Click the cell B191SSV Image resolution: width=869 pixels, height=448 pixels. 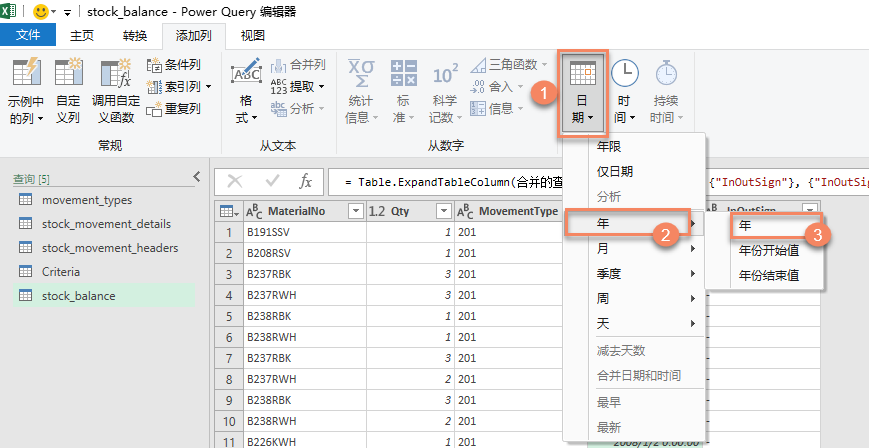click(x=305, y=232)
